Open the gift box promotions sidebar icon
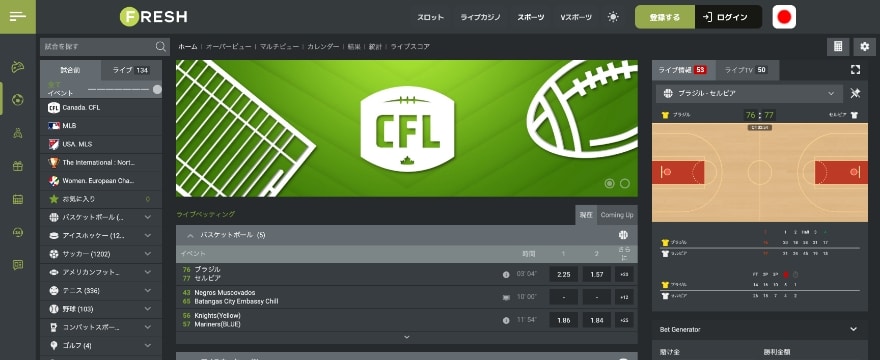880x360 pixels. click(x=18, y=166)
